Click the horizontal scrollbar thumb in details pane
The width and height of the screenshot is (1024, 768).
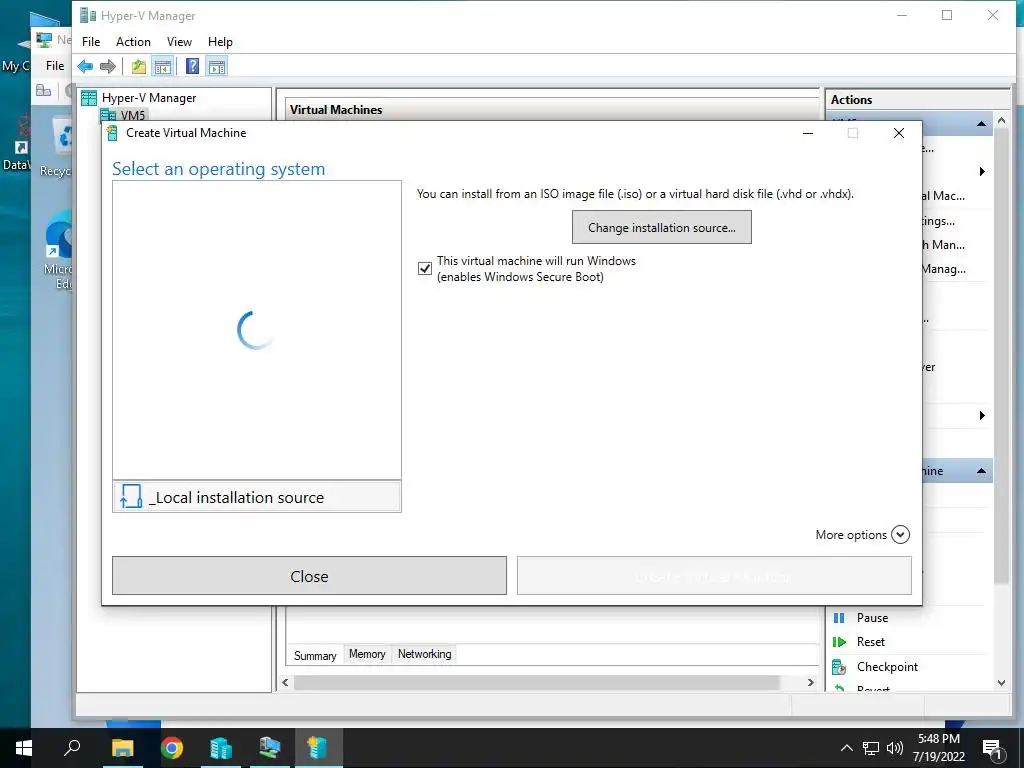coord(536,682)
